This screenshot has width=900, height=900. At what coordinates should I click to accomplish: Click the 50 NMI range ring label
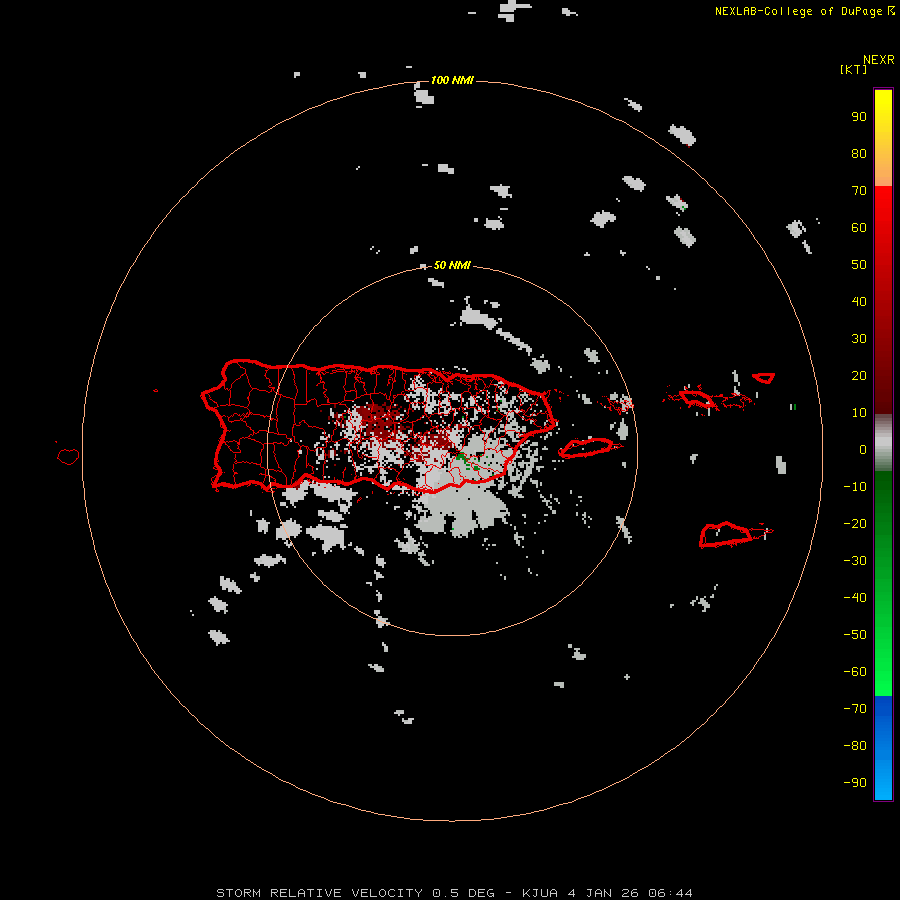[x=452, y=265]
